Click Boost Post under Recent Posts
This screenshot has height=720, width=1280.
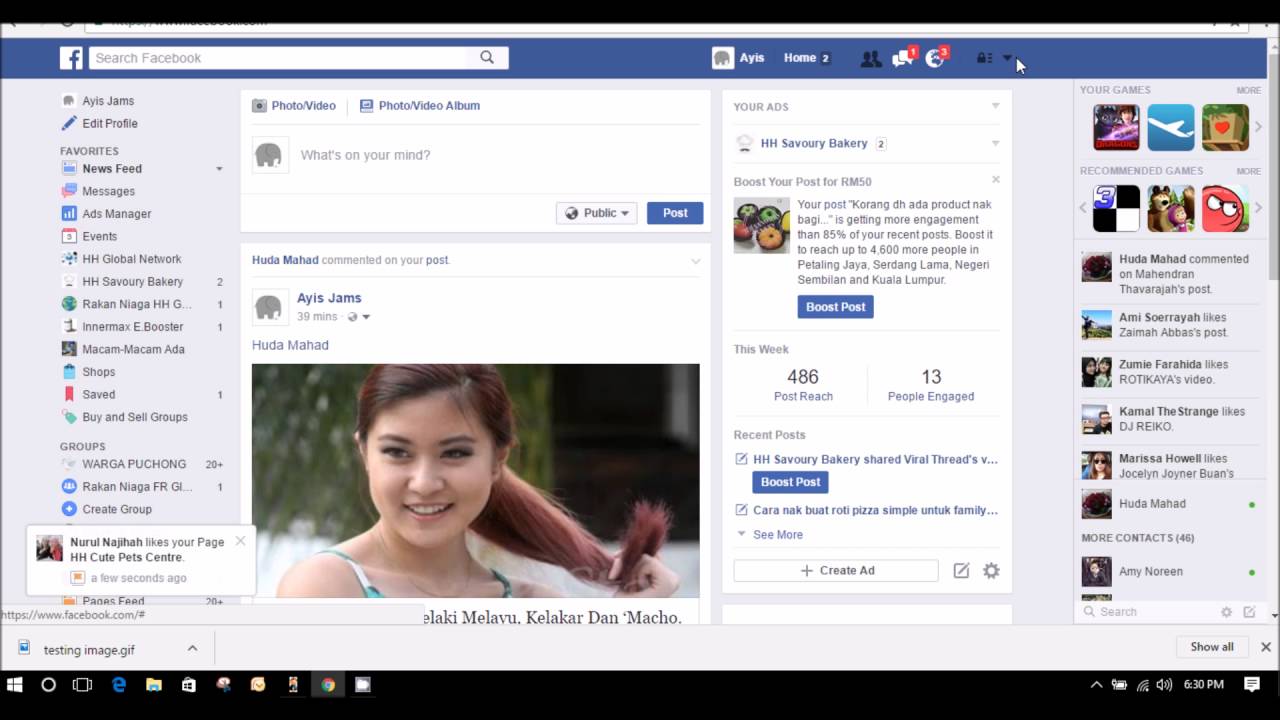click(790, 482)
